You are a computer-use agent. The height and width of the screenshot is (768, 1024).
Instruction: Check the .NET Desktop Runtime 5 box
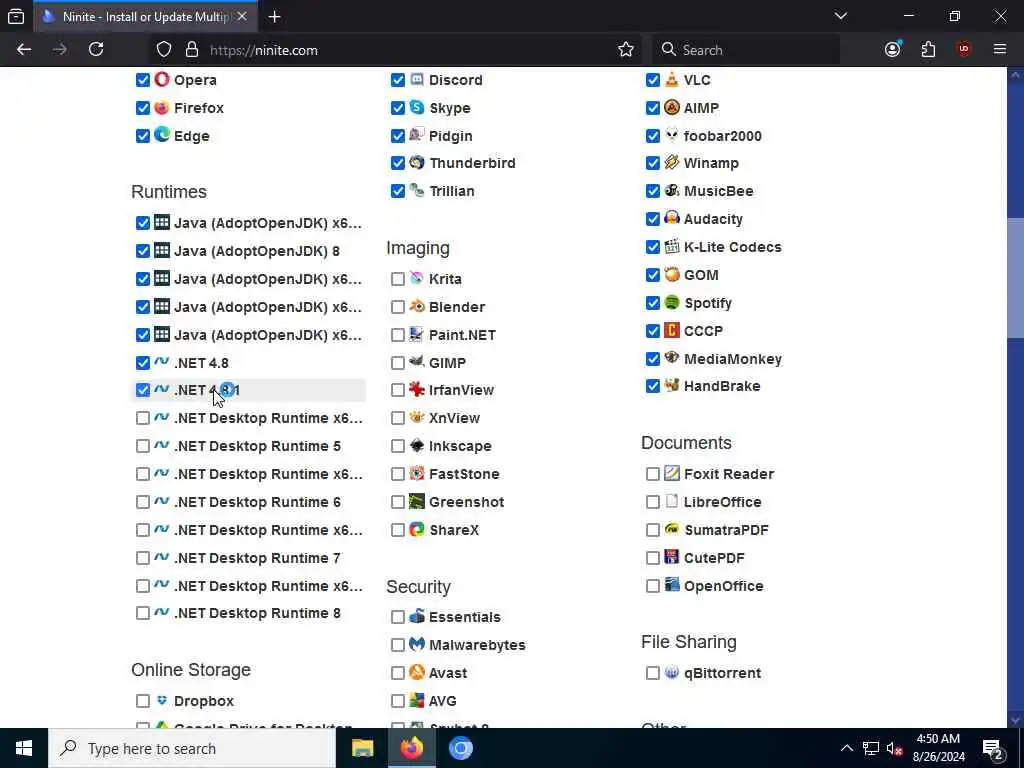click(142, 446)
